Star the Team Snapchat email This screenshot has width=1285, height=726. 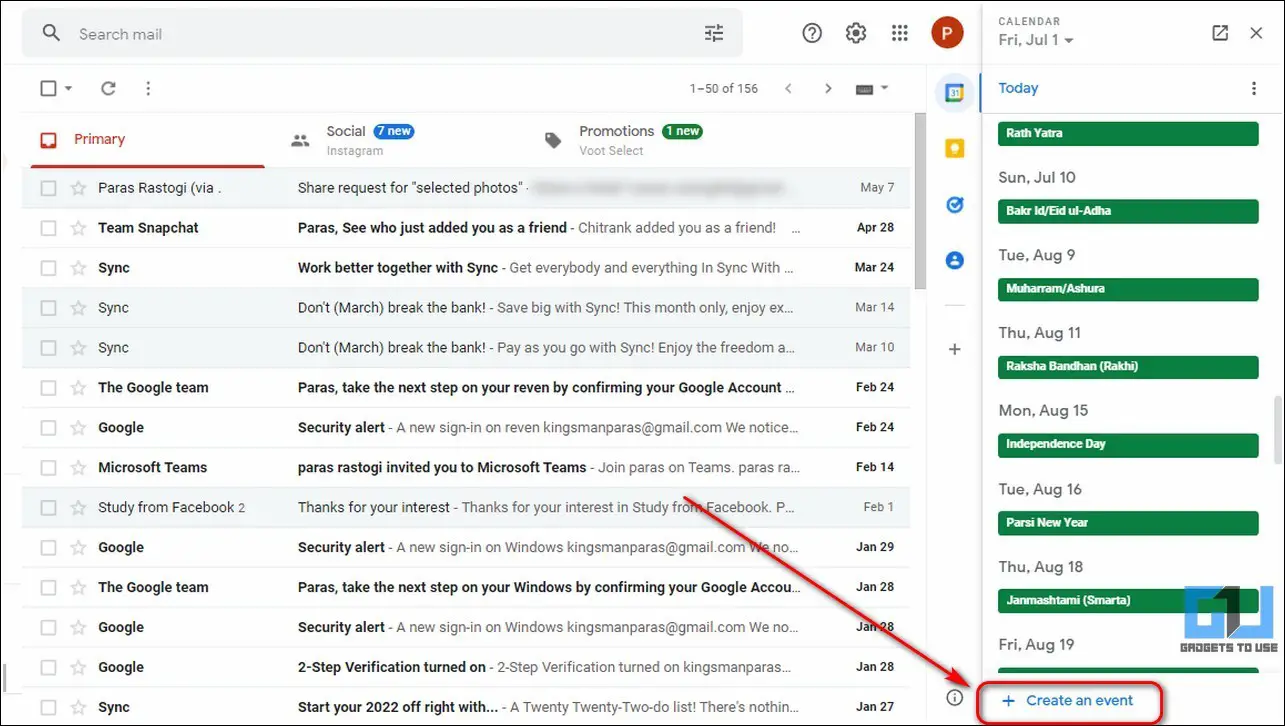tap(78, 228)
